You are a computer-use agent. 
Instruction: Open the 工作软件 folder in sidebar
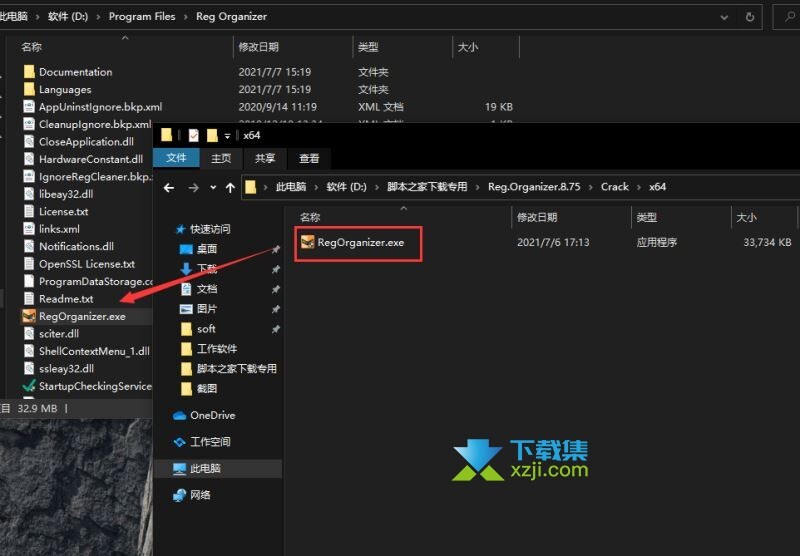[x=217, y=349]
